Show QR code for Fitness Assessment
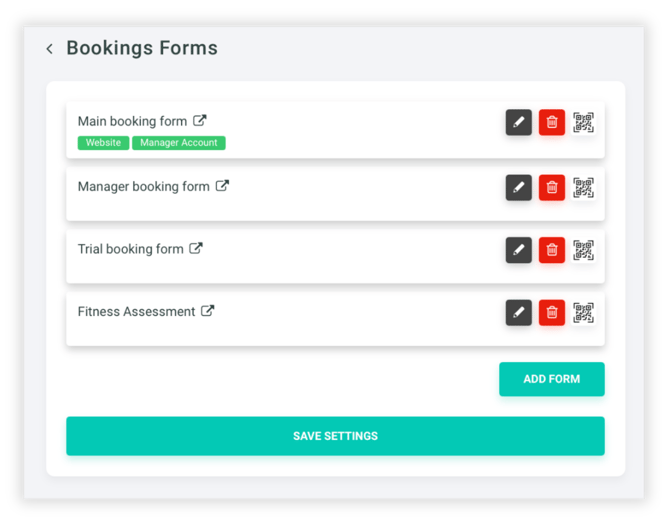The image size is (670, 522). (x=584, y=312)
